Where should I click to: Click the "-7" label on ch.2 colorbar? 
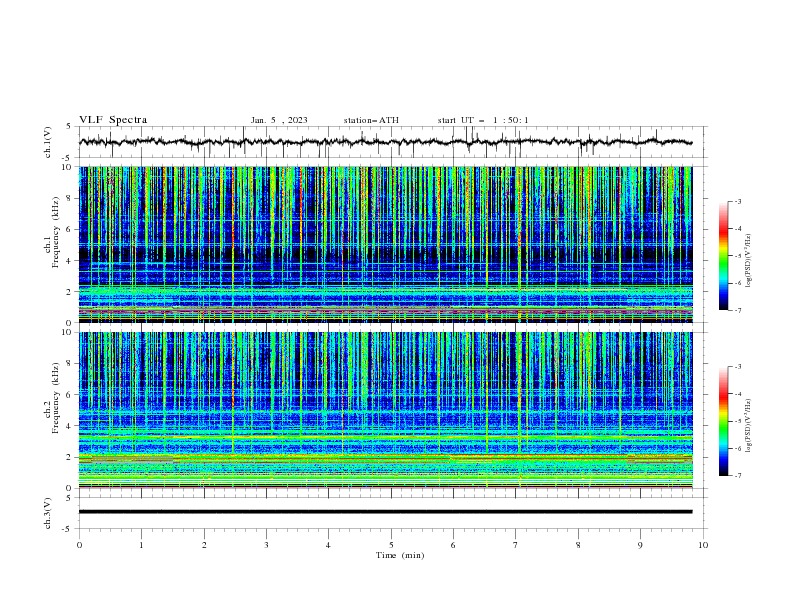[738, 475]
